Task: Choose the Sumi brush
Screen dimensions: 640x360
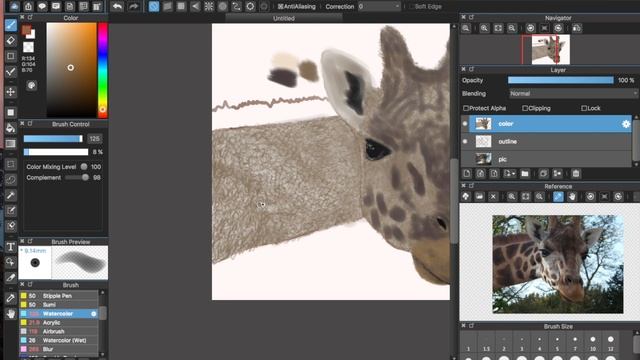Action: click(x=58, y=305)
